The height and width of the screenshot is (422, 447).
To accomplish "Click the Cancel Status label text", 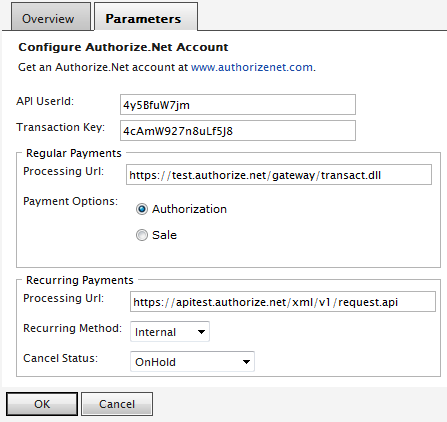I will tap(60, 358).
